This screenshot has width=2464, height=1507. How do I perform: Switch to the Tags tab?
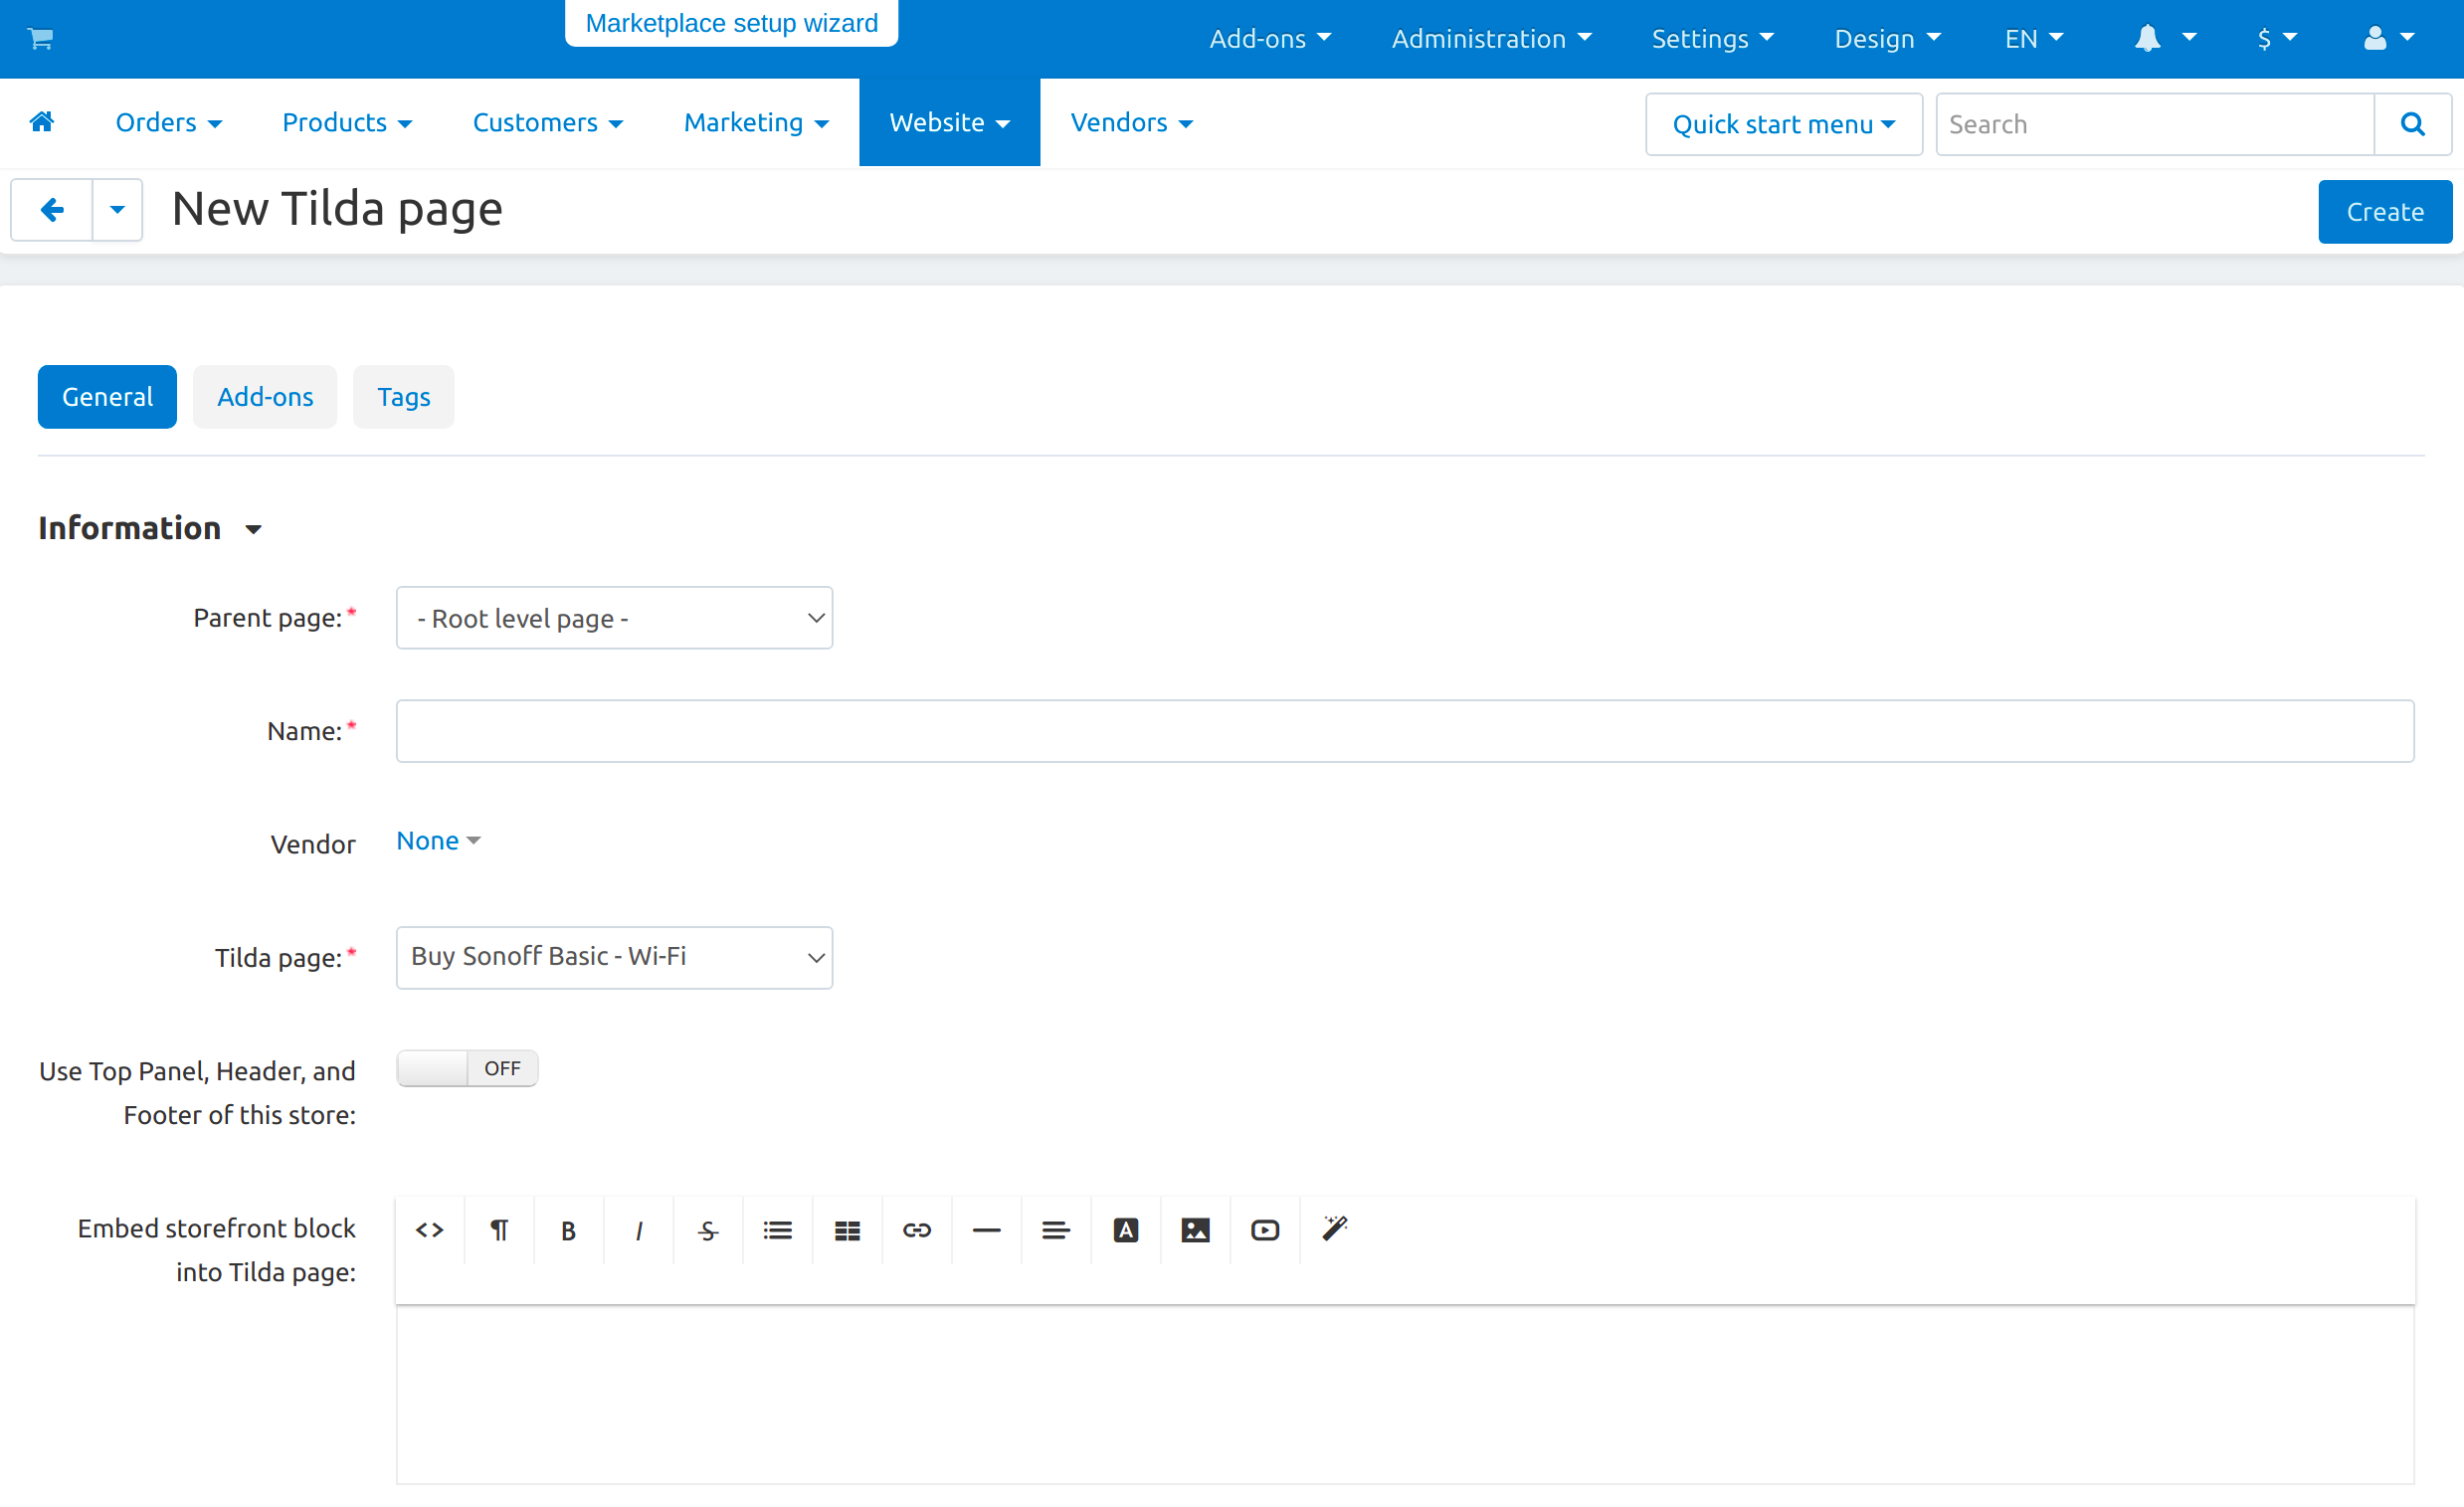coord(403,396)
